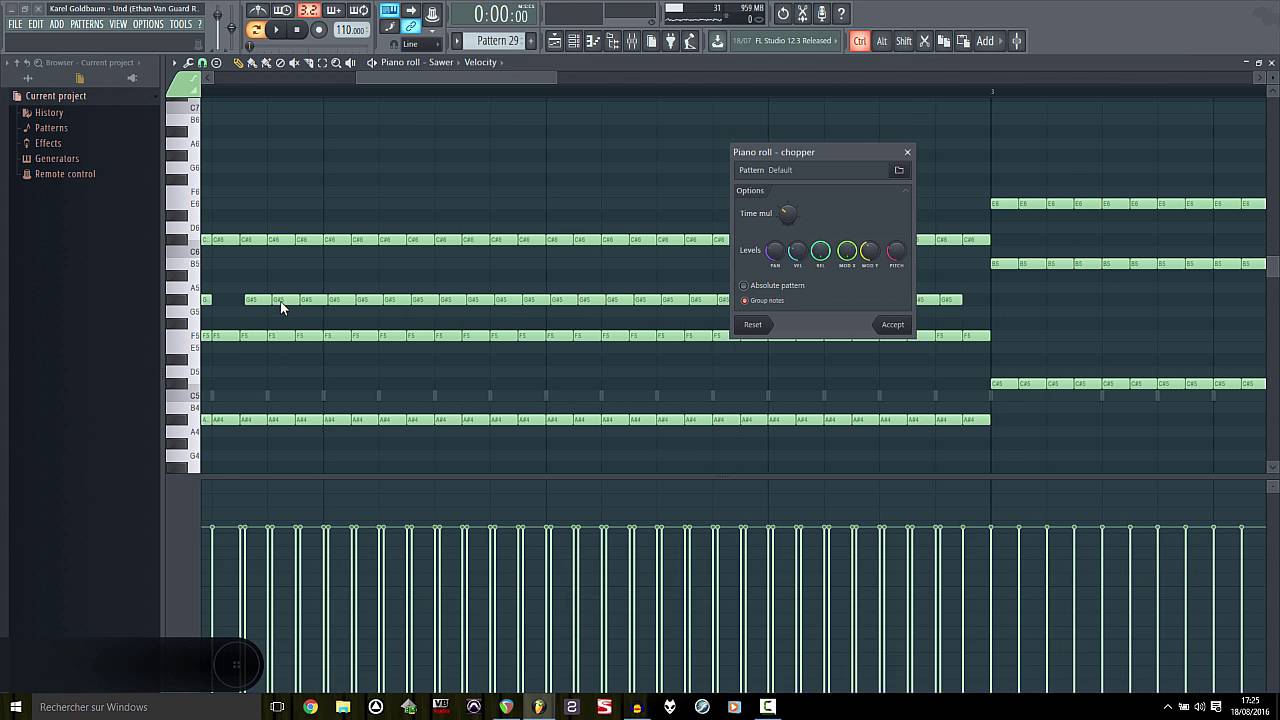Open the OPTIONS menu
This screenshot has width=1280, height=720.
click(x=148, y=24)
